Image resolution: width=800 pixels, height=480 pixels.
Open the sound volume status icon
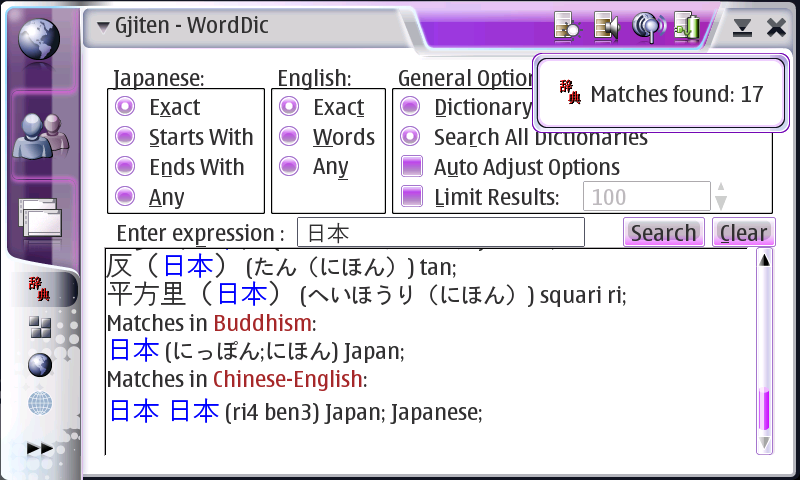coord(606,27)
